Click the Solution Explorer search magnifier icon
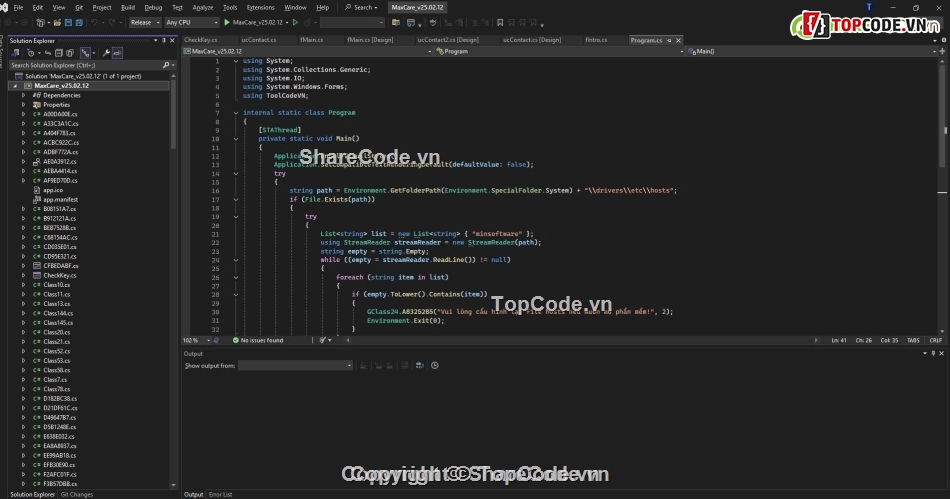950x499 pixels. click(166, 65)
